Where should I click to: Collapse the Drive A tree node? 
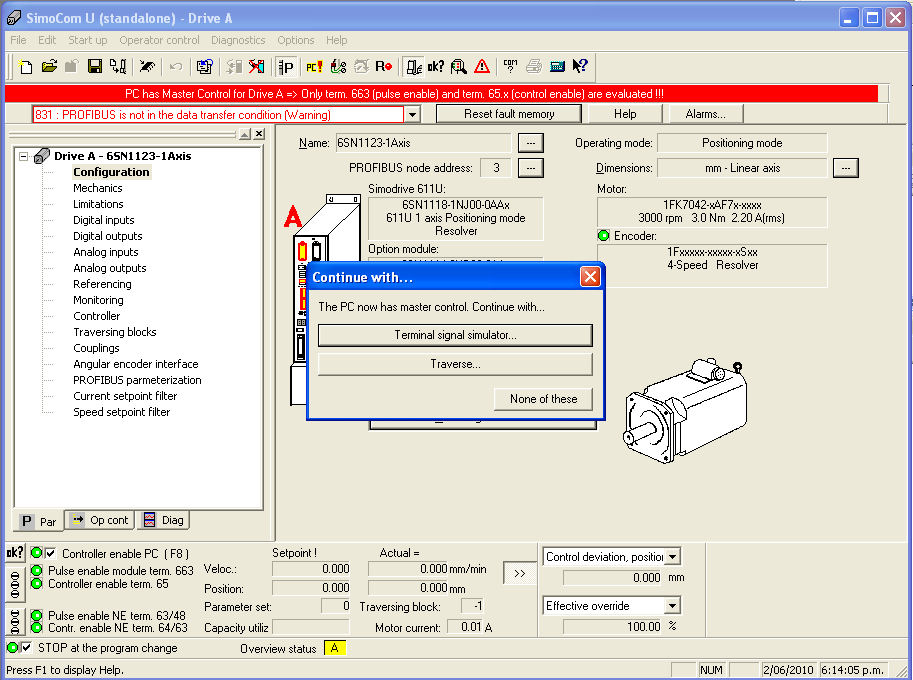pos(23,156)
